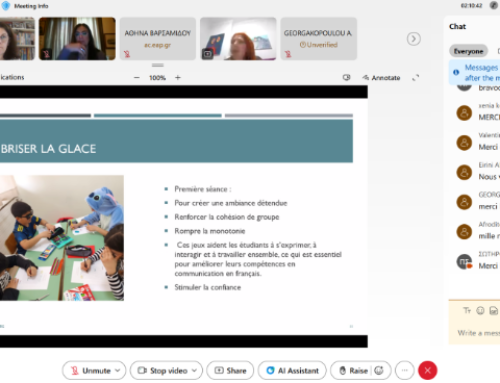Toggle the Unmute microphone button
500x383 pixels.
pyautogui.click(x=90, y=370)
